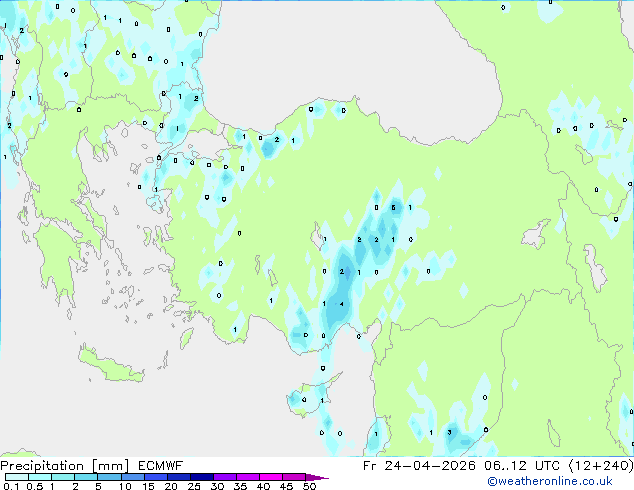Click the legend label "15"
This screenshot has width=634, height=490.
pos(148,486)
